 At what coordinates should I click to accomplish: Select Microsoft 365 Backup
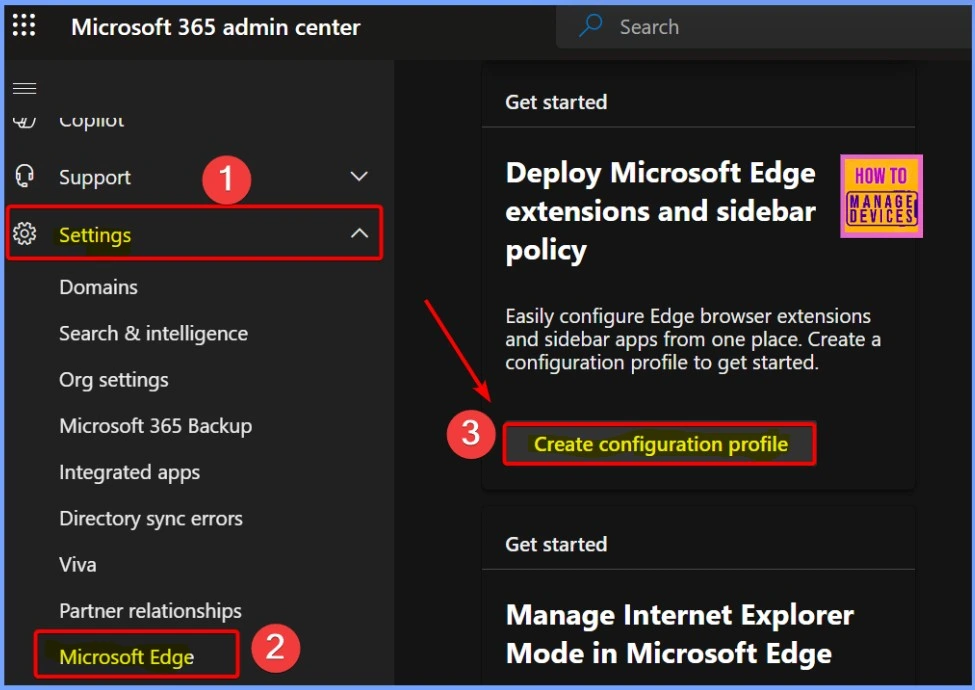(x=155, y=426)
